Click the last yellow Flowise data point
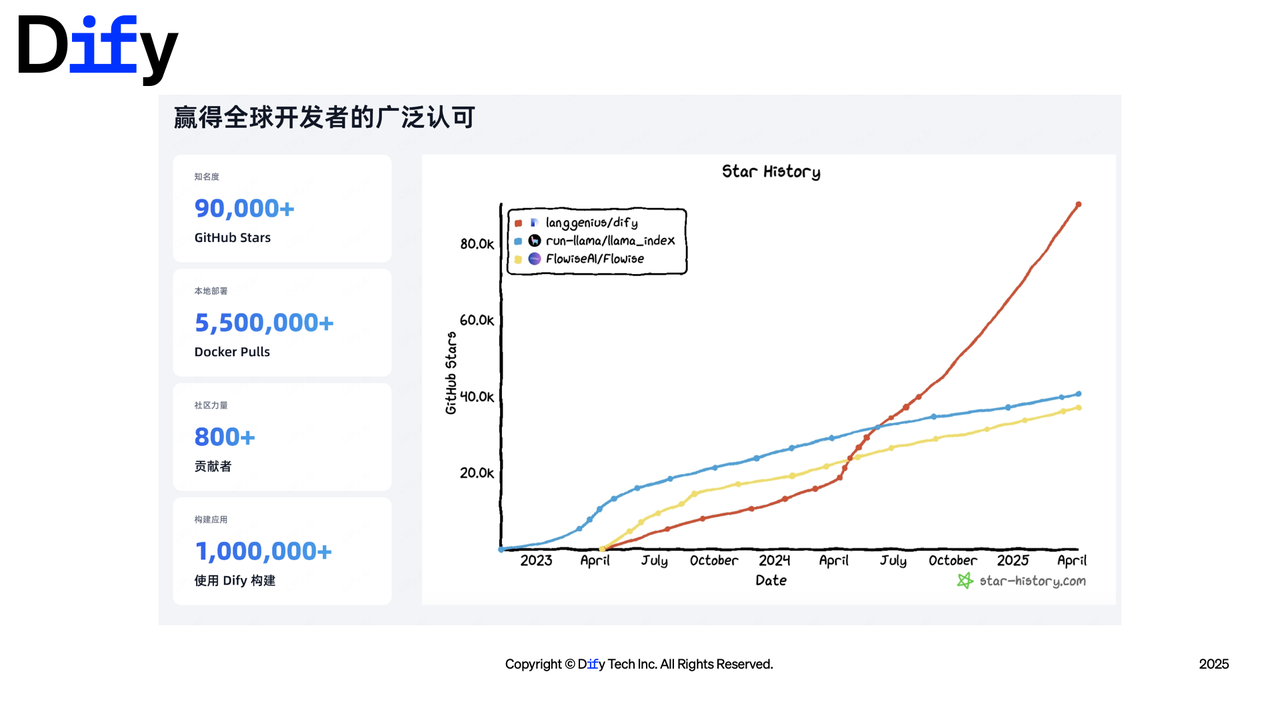This screenshot has height=720, width=1280. tap(1078, 407)
